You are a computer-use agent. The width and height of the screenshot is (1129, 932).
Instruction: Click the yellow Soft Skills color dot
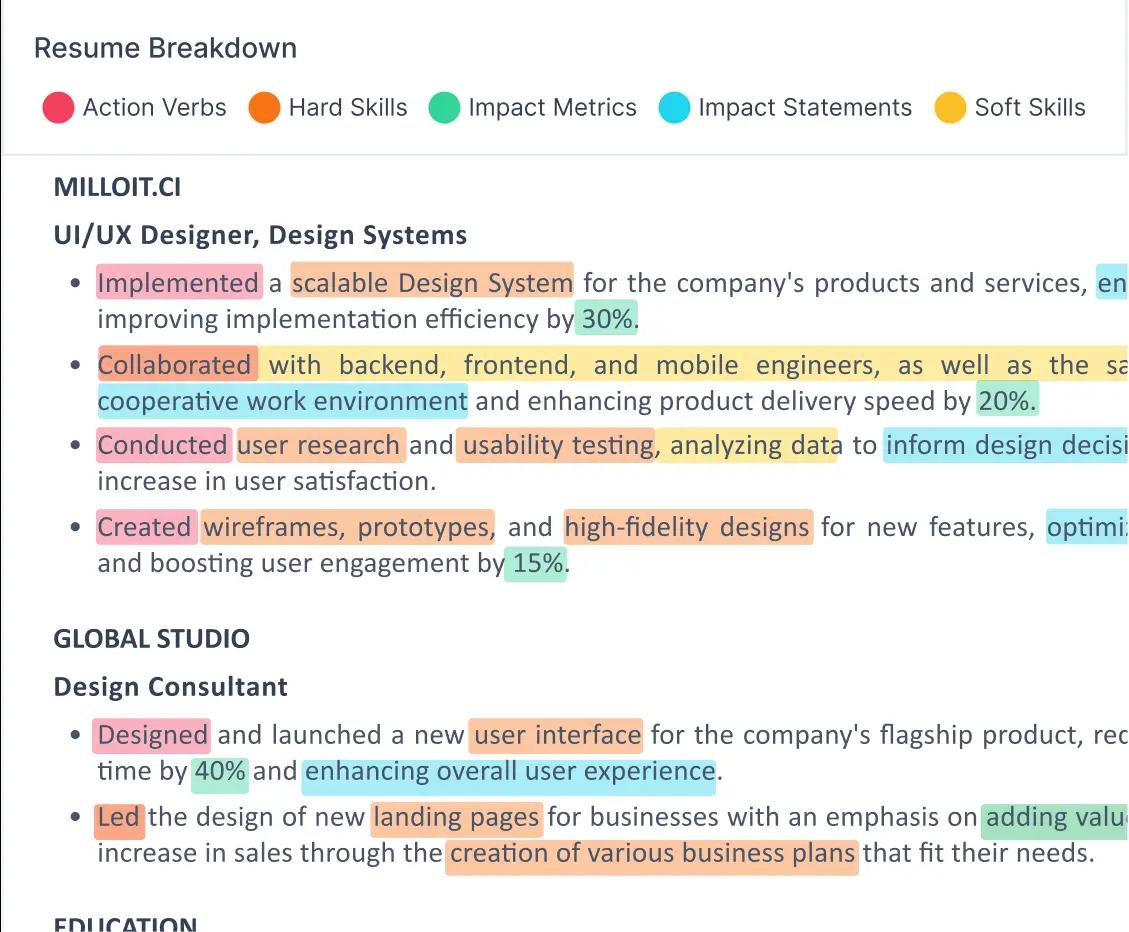tap(950, 108)
